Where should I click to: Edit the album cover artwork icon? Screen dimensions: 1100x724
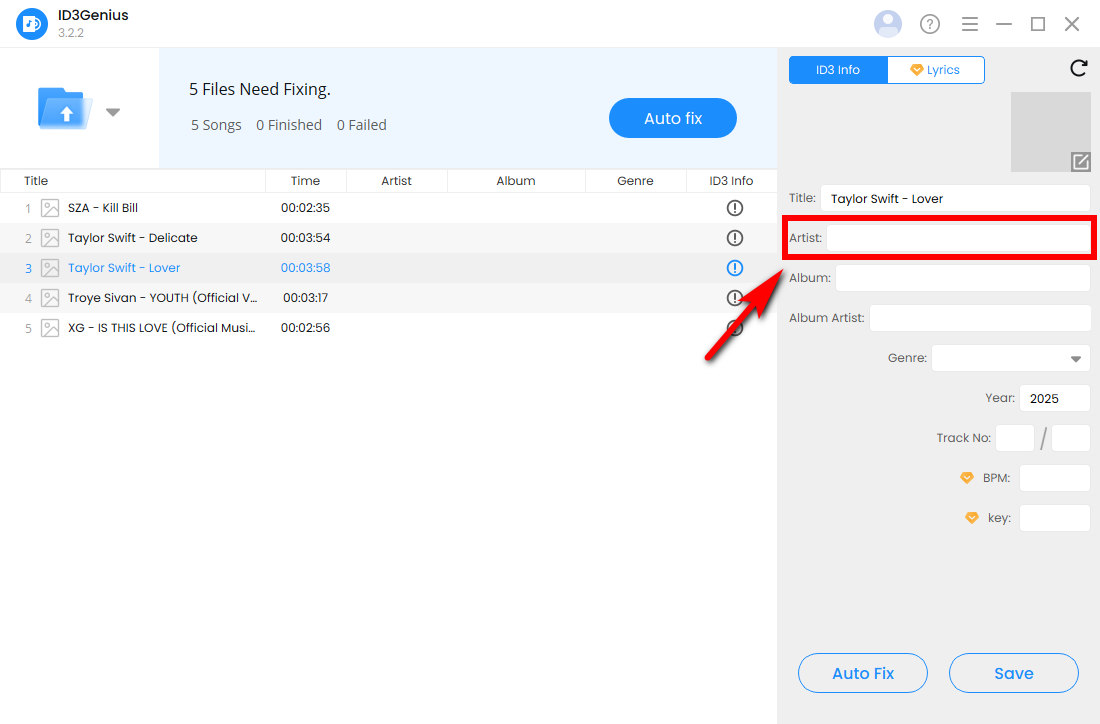1080,162
